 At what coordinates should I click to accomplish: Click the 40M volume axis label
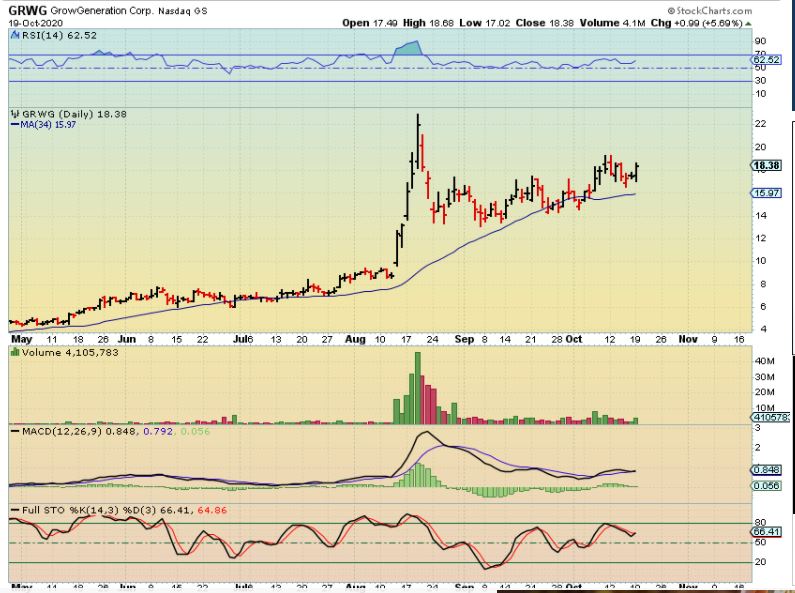(765, 361)
